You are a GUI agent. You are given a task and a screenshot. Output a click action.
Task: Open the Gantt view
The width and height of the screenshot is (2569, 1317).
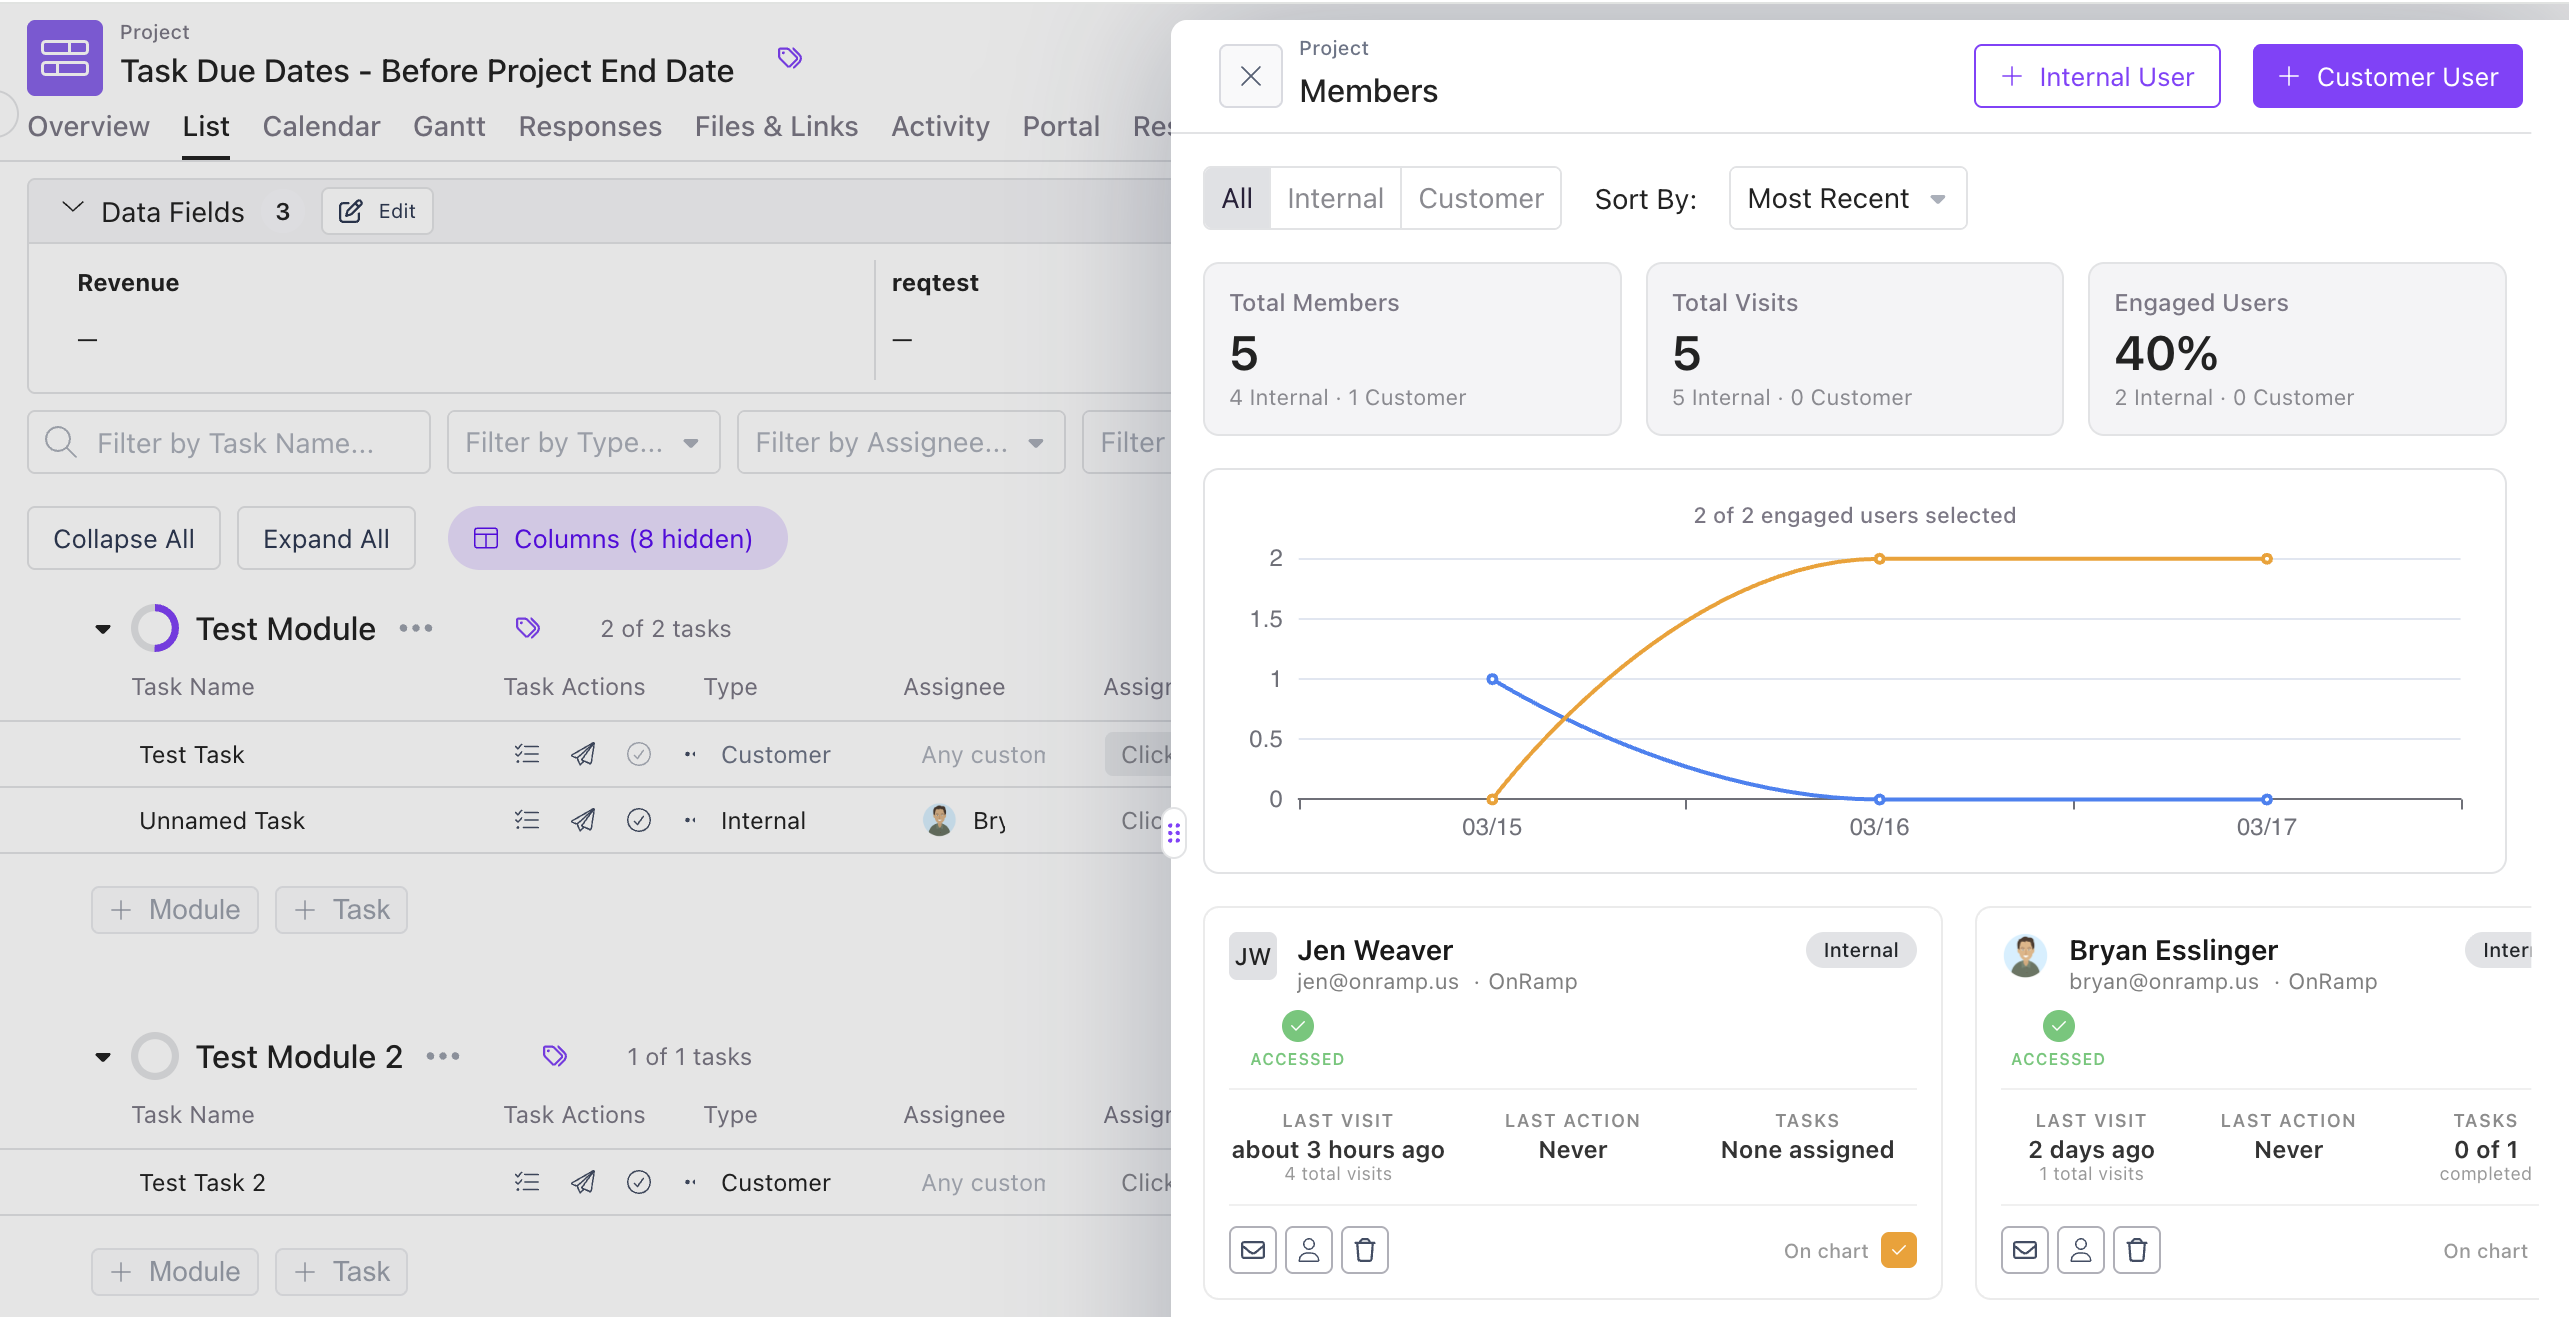tap(449, 126)
